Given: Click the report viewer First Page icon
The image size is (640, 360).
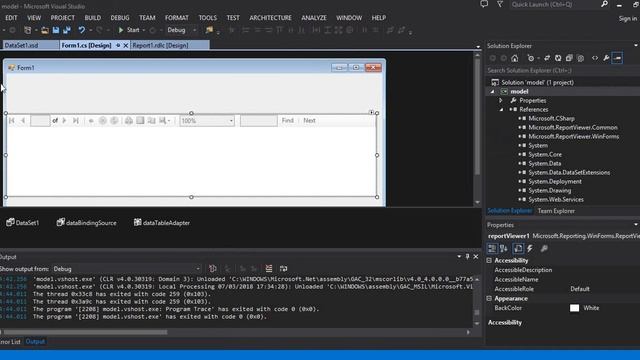Looking at the screenshot, I should [12, 121].
